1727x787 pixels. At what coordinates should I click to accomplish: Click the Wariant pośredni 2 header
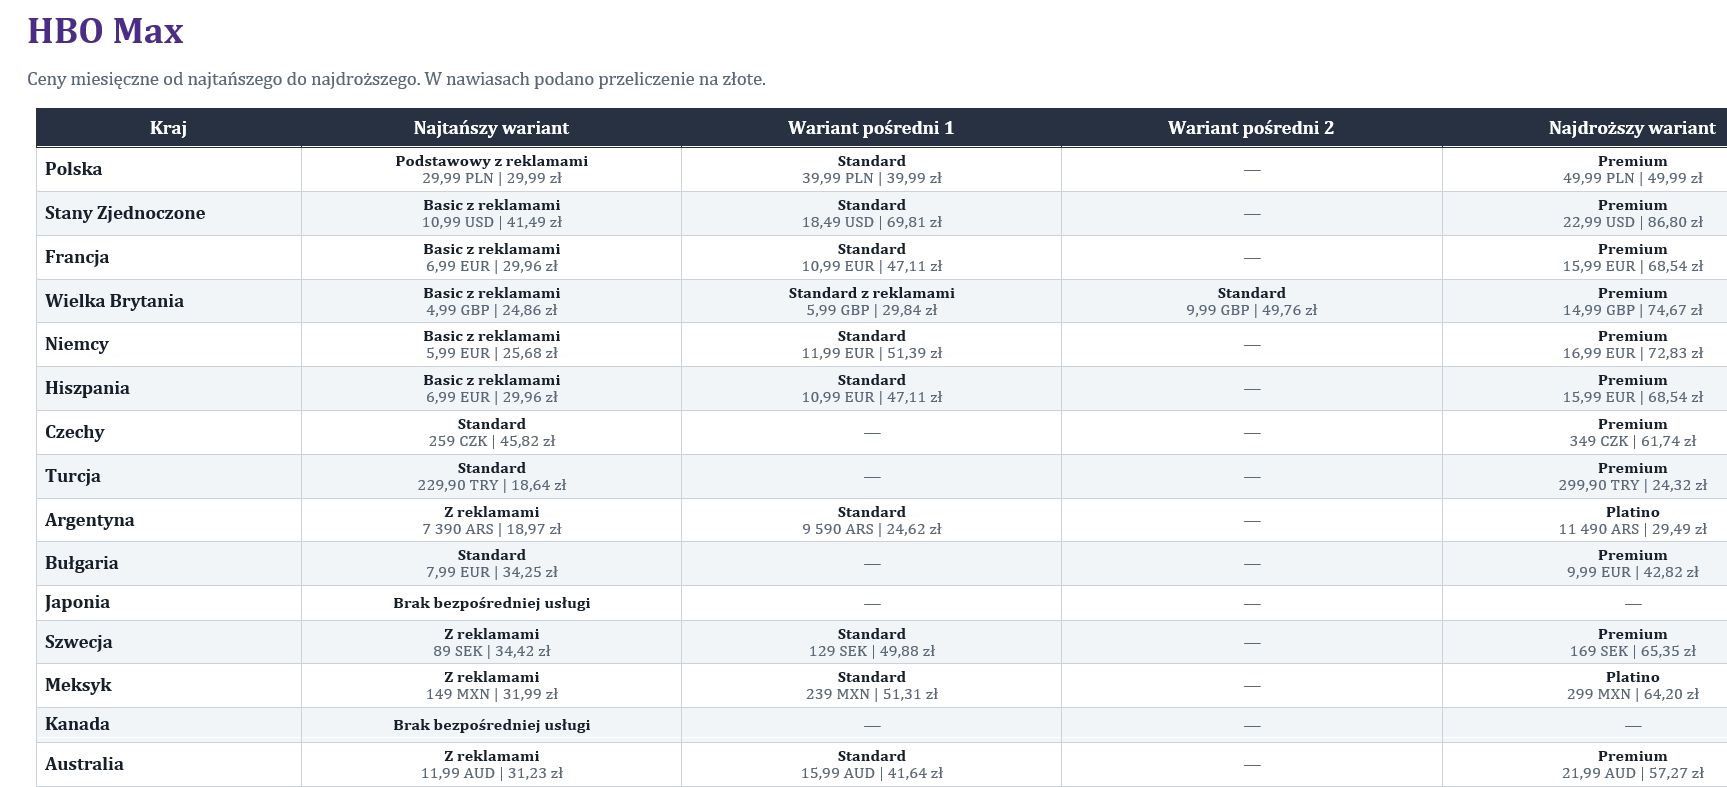(x=1251, y=128)
